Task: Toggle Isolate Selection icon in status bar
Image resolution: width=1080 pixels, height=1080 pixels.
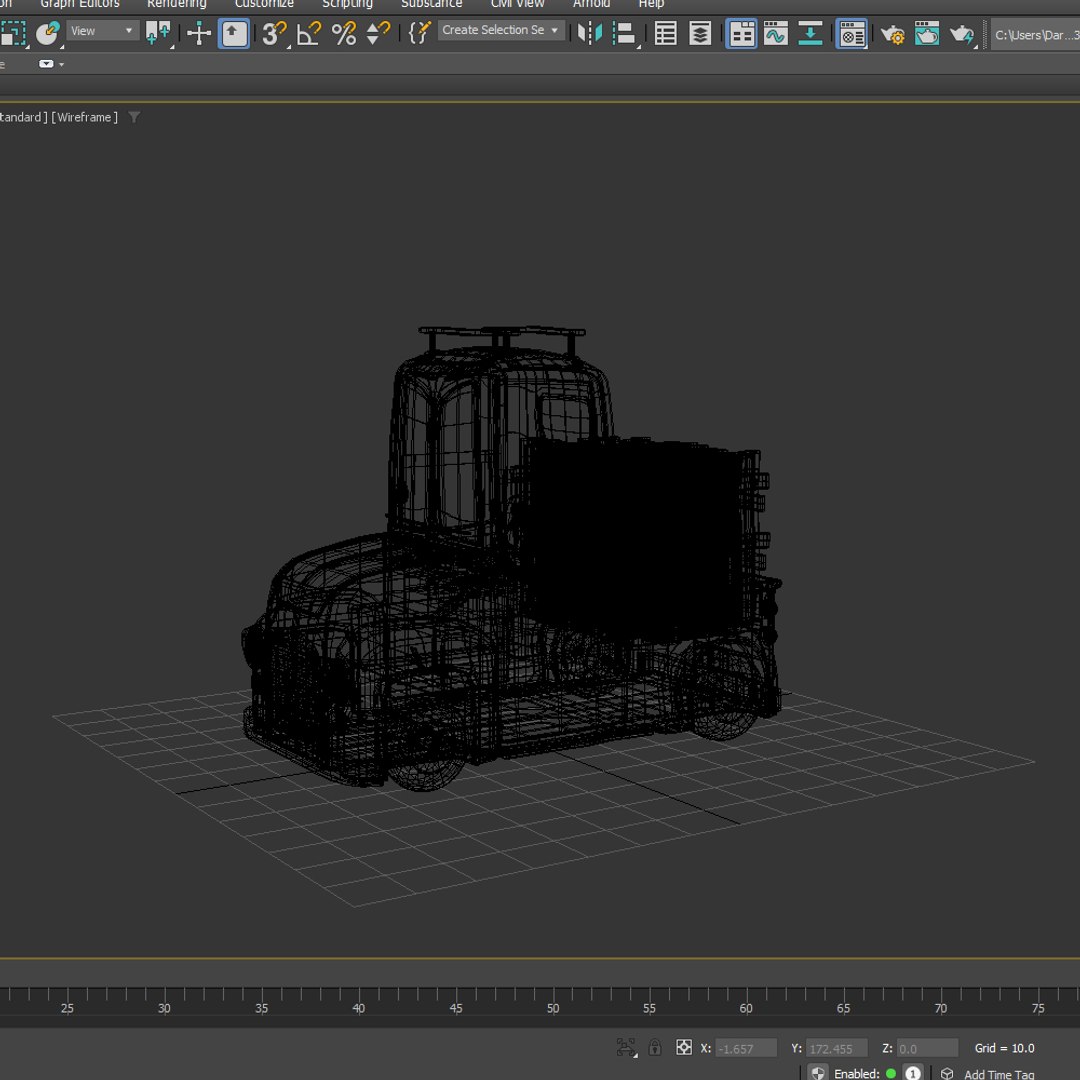Action: (x=625, y=1048)
